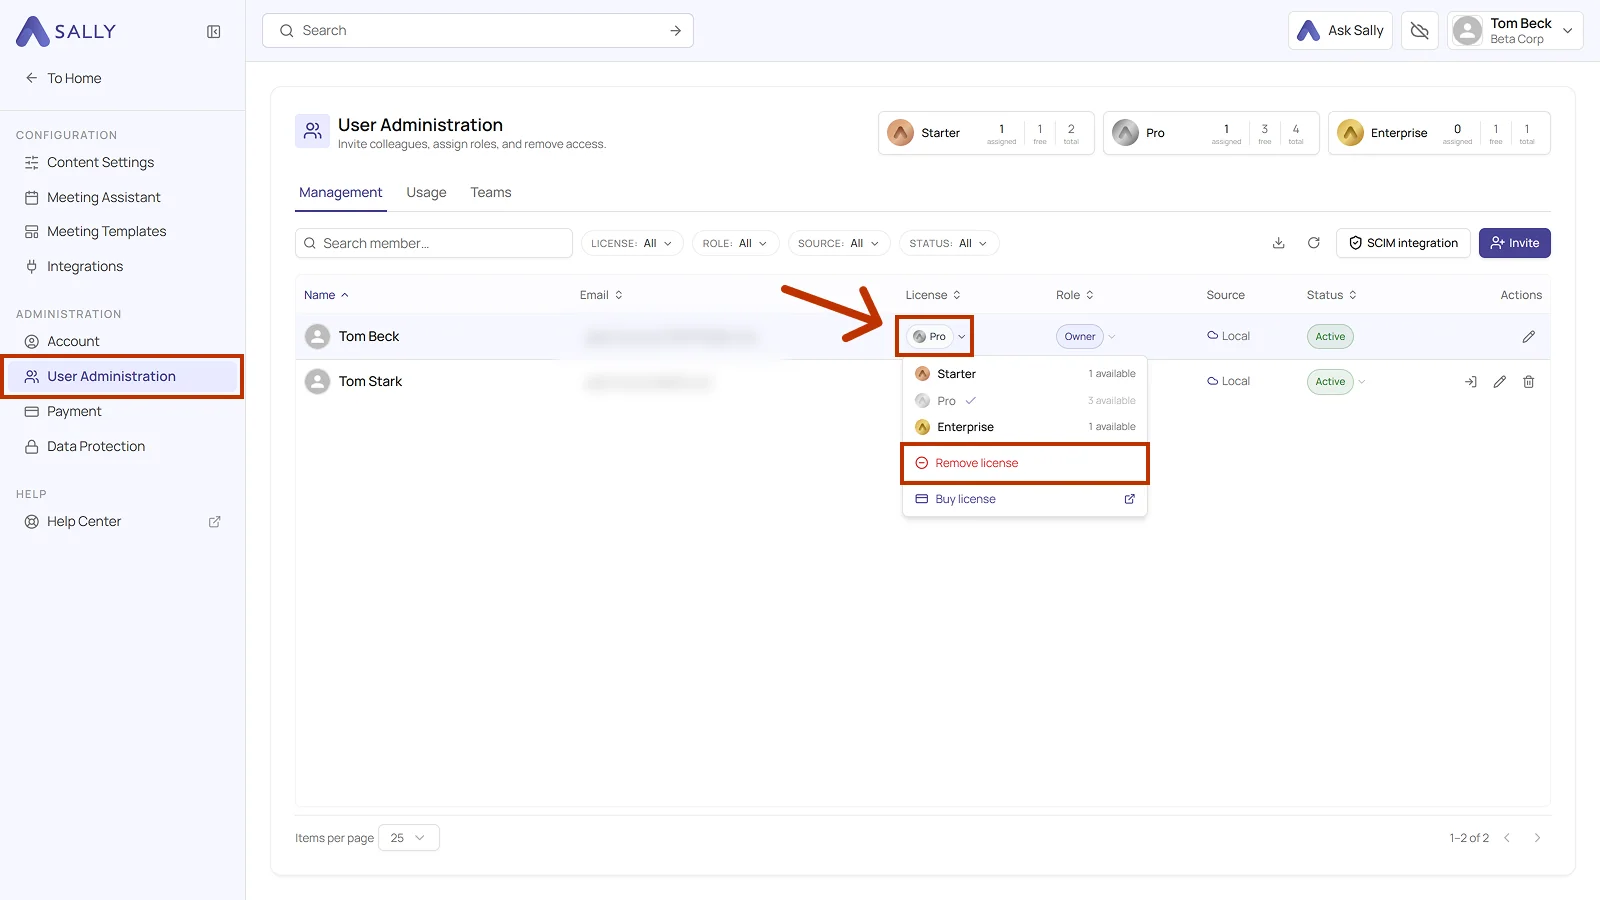Switch to Usage tab
Screen dimensions: 1600x900
pos(426,192)
